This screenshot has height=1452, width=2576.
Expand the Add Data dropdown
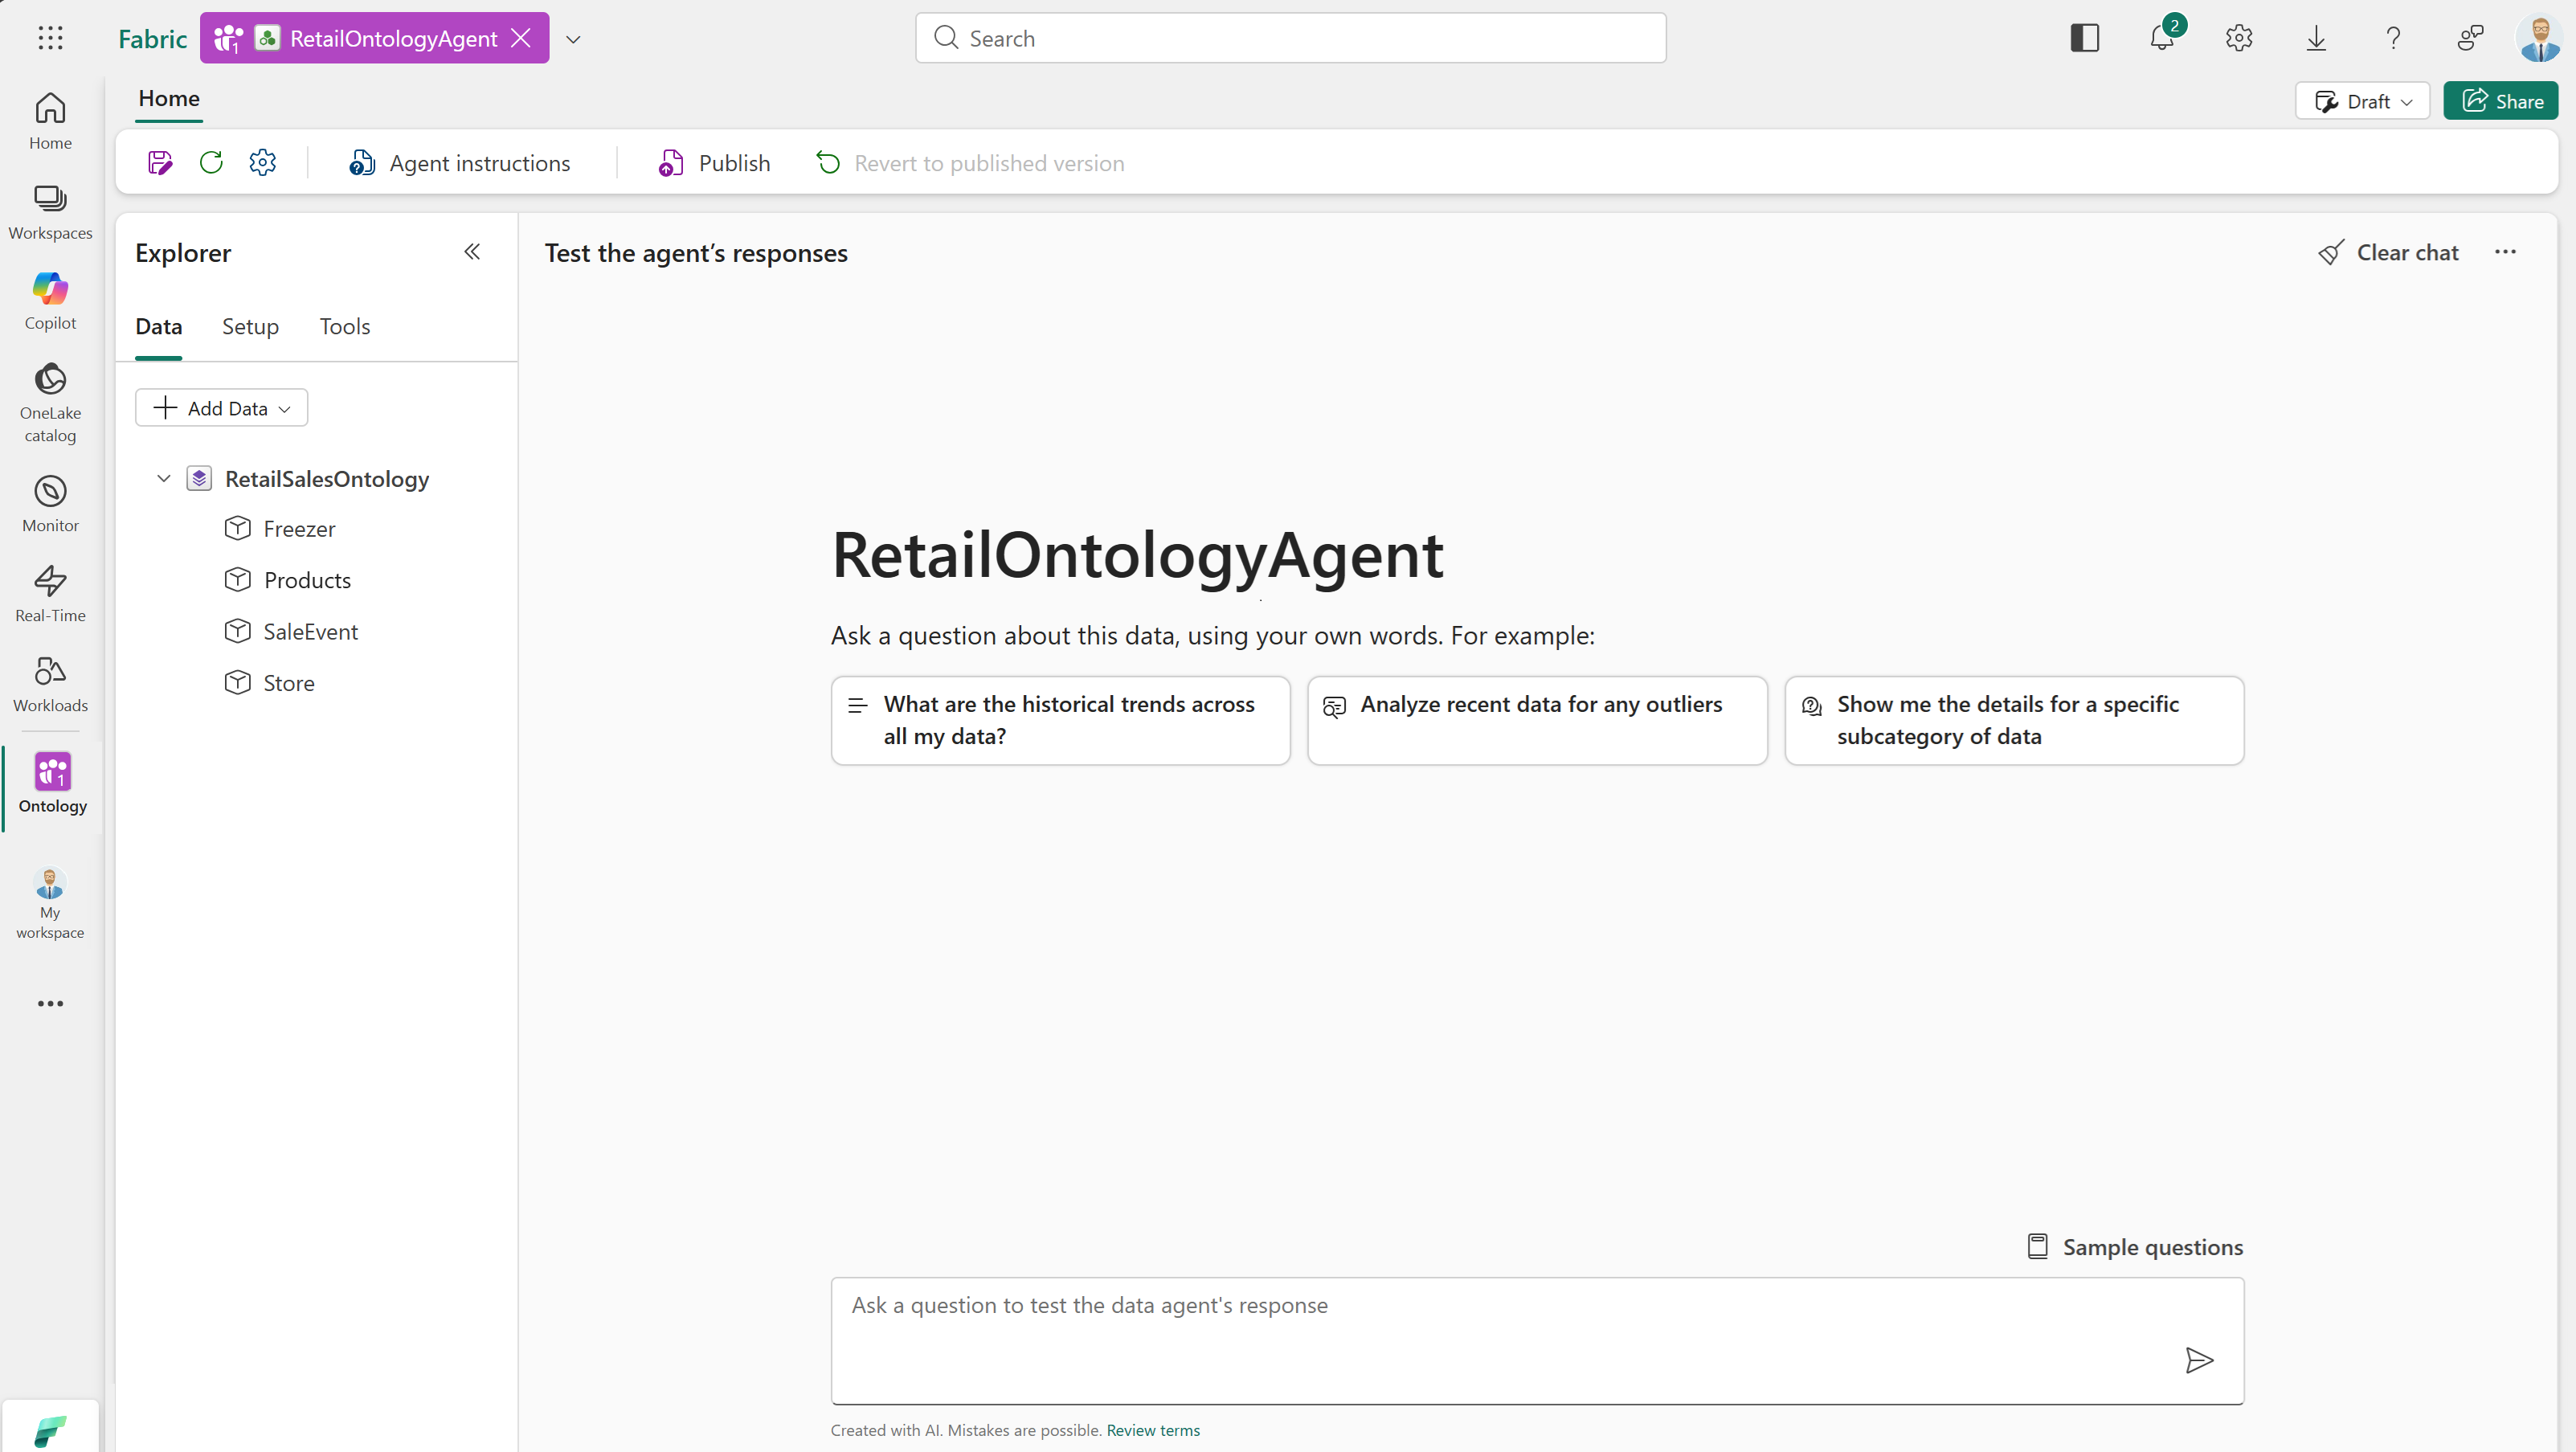pos(221,408)
